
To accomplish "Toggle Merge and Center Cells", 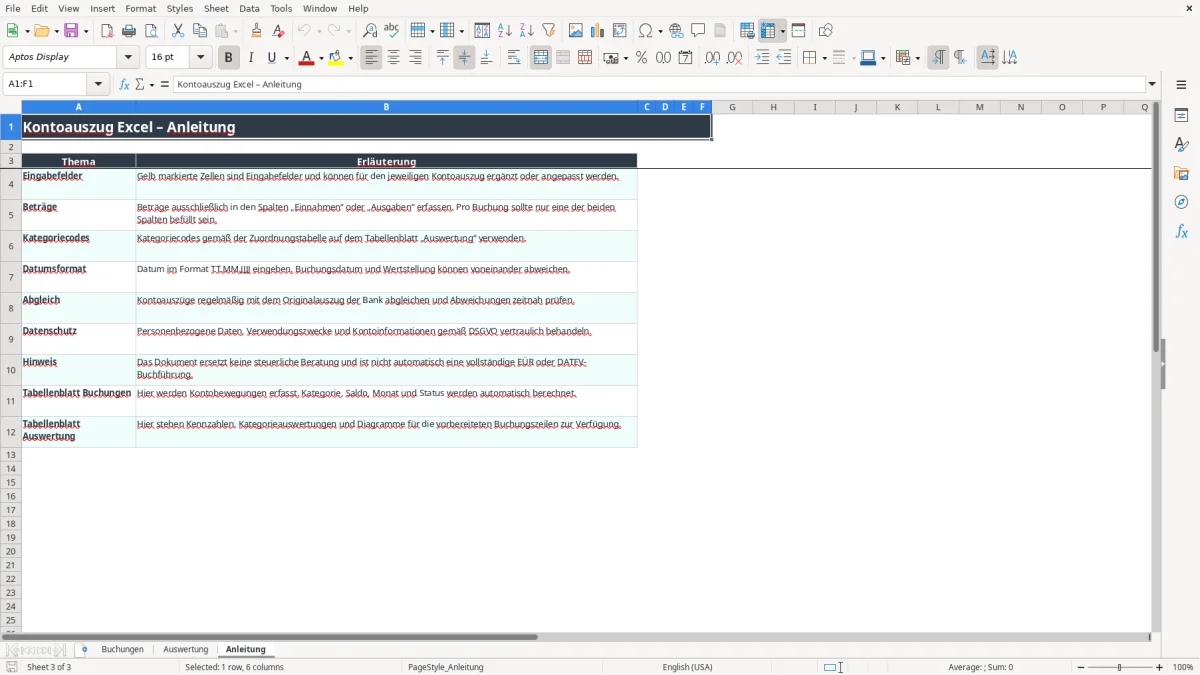I will [541, 58].
